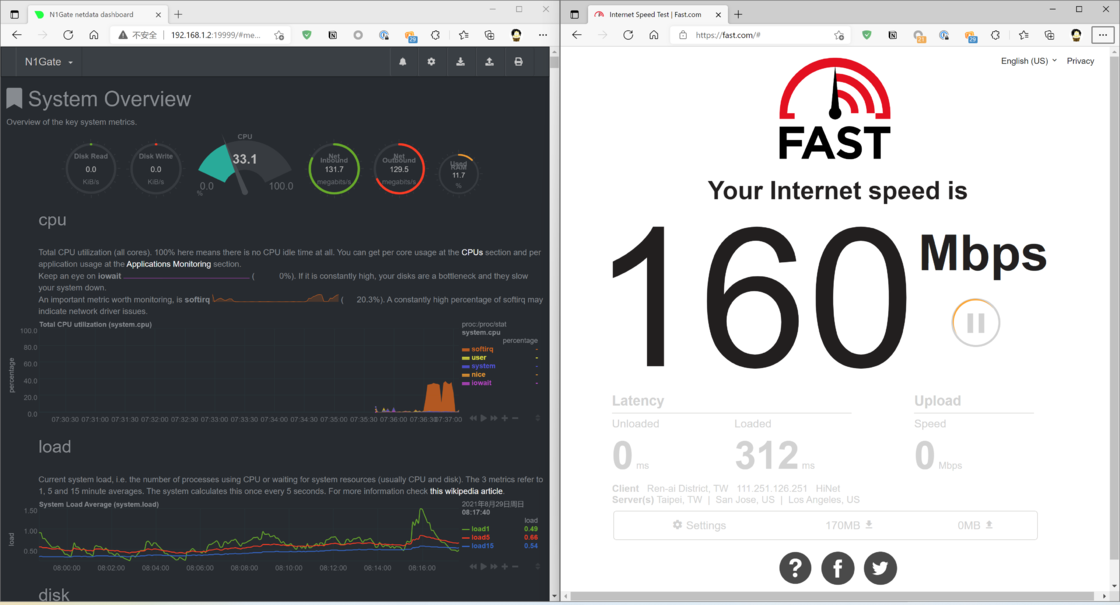
Task: Pause the Fast.com speed test
Action: (x=976, y=323)
